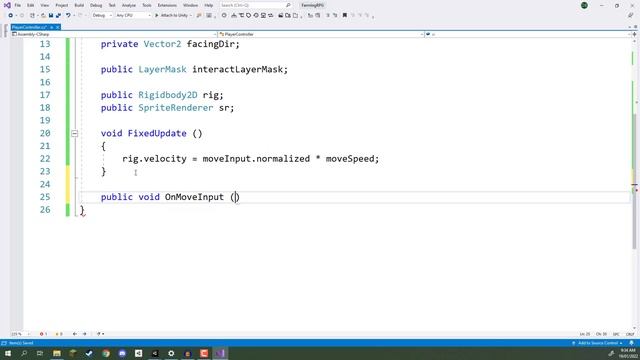Click the SPC indentation indicator
The height and width of the screenshot is (360, 640).
pos(616,334)
